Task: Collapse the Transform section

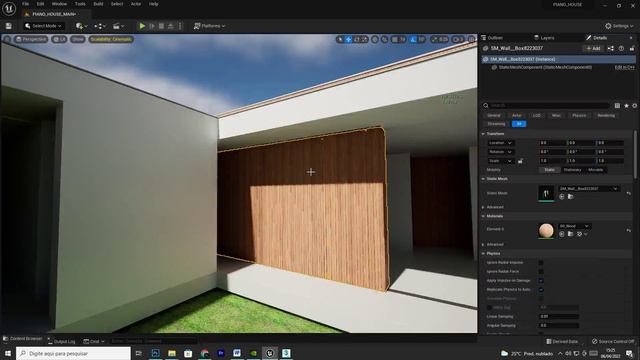Action: pyautogui.click(x=483, y=134)
